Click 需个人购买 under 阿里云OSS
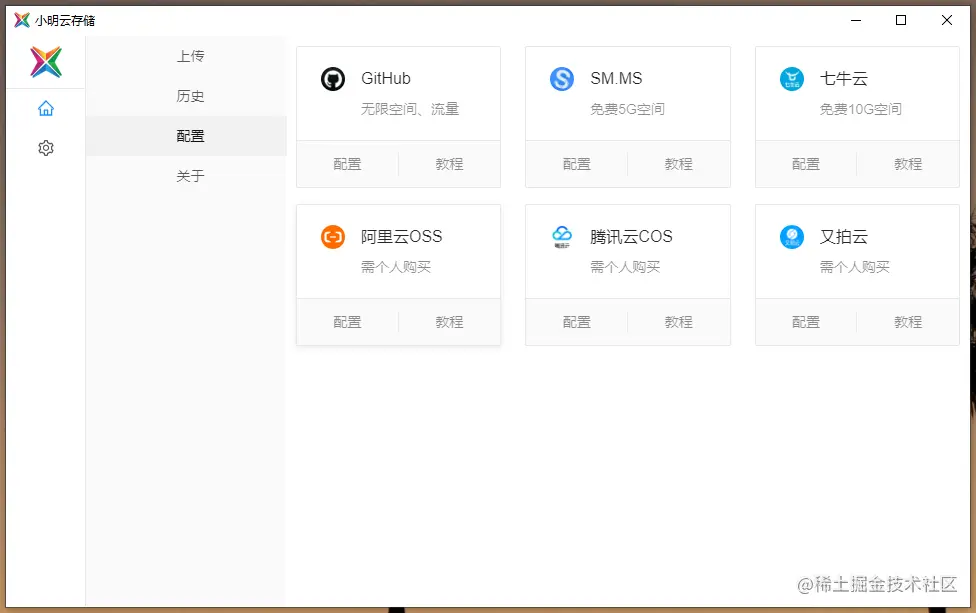This screenshot has height=613, width=976. point(396,267)
